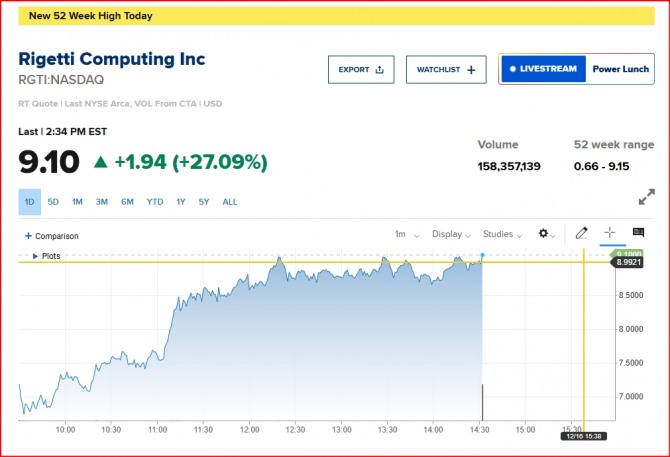The width and height of the screenshot is (670, 457).
Task: Show ALL time range
Action: pyautogui.click(x=230, y=202)
